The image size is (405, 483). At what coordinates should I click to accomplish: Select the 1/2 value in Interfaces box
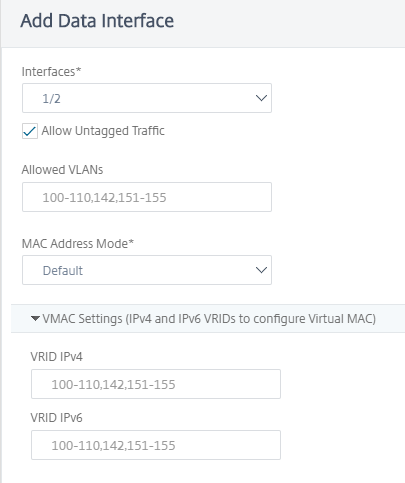(x=51, y=99)
